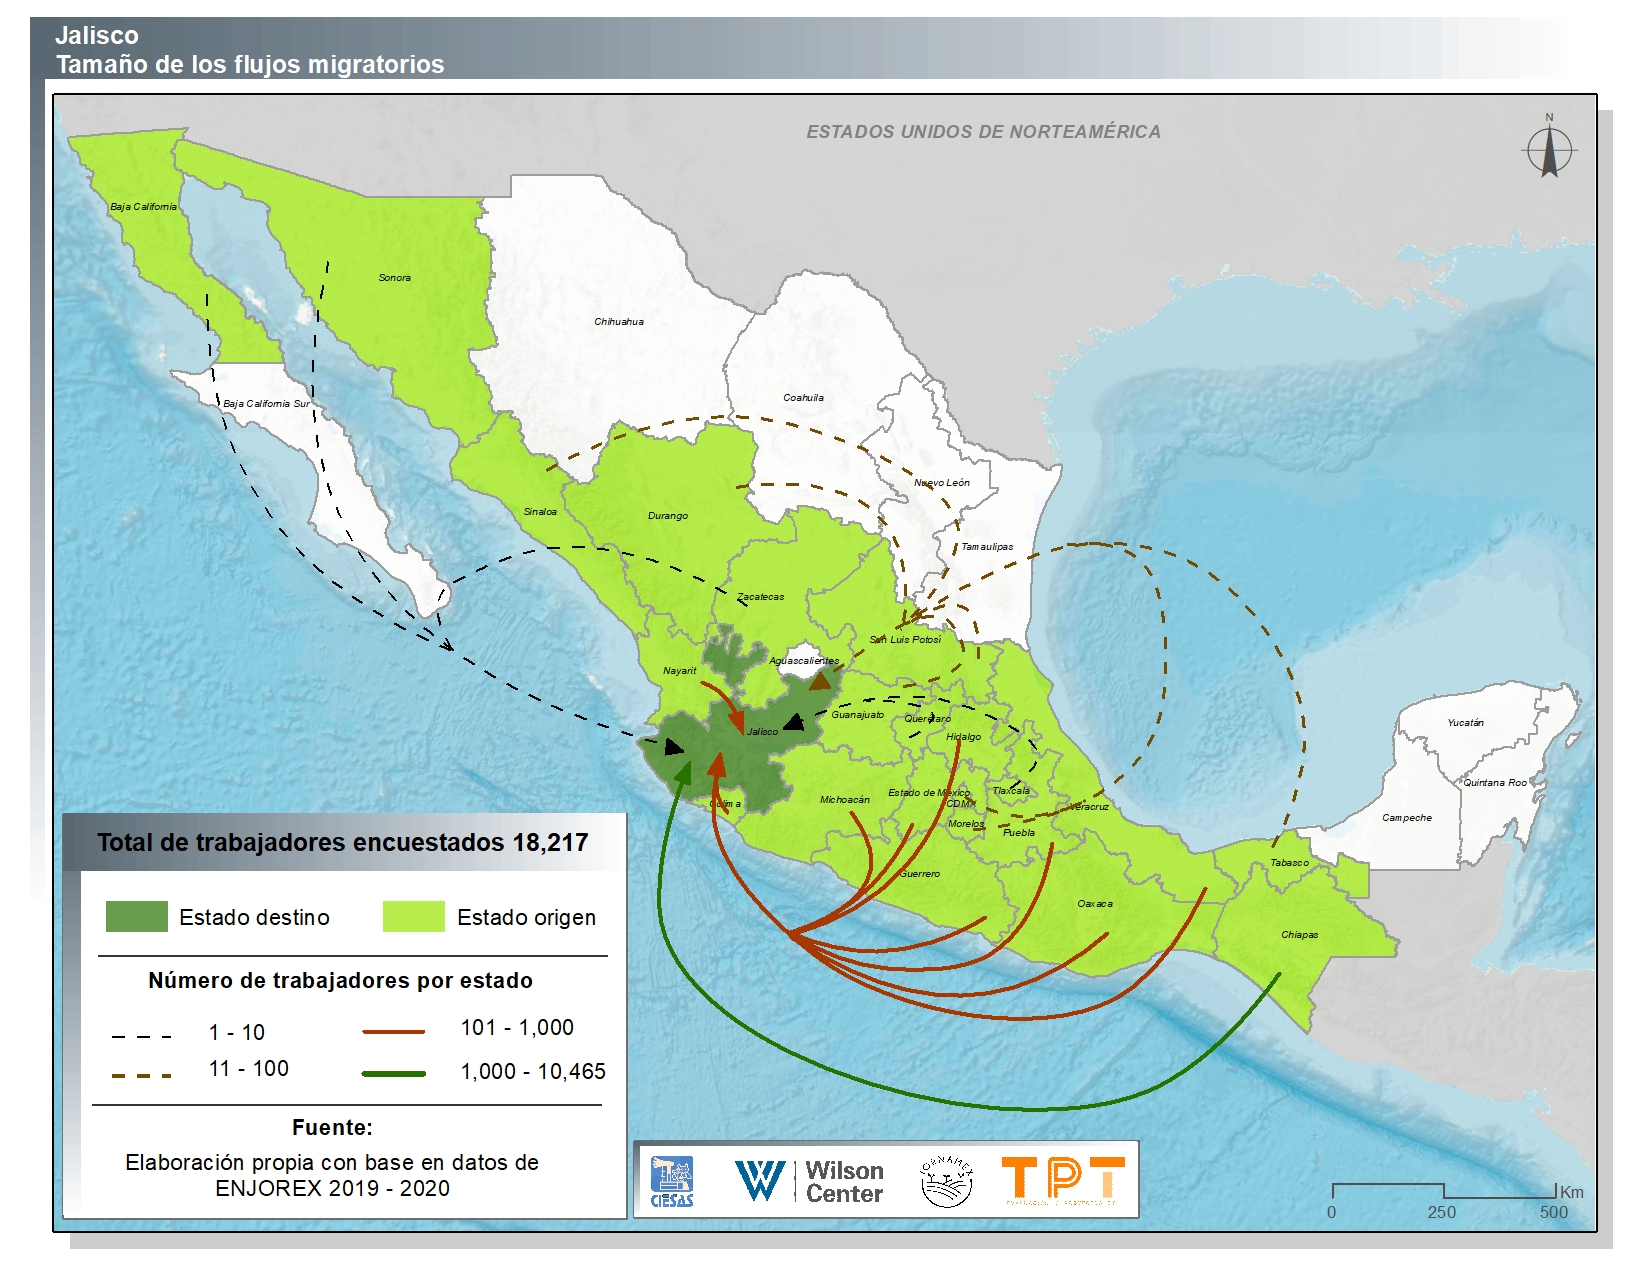Click the Sonora state label

pyautogui.click(x=394, y=278)
